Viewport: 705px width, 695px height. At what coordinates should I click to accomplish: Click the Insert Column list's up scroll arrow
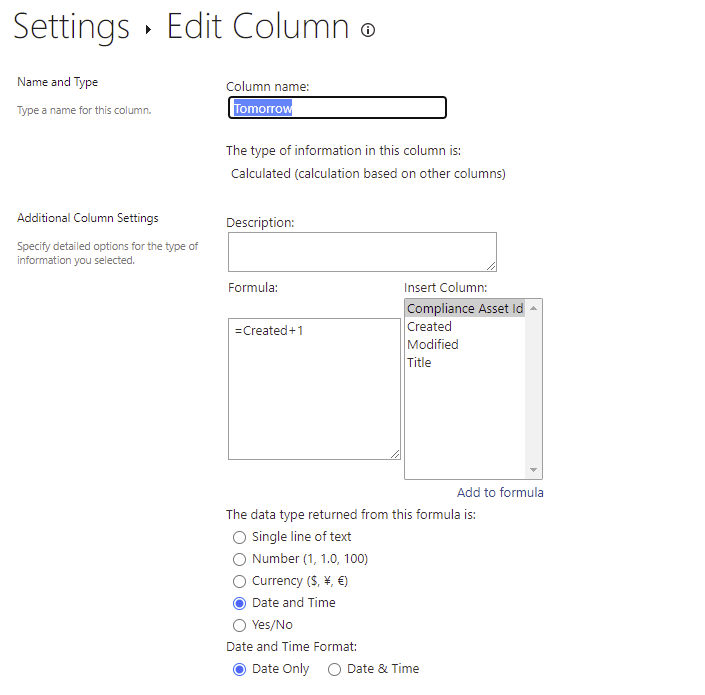(x=533, y=308)
